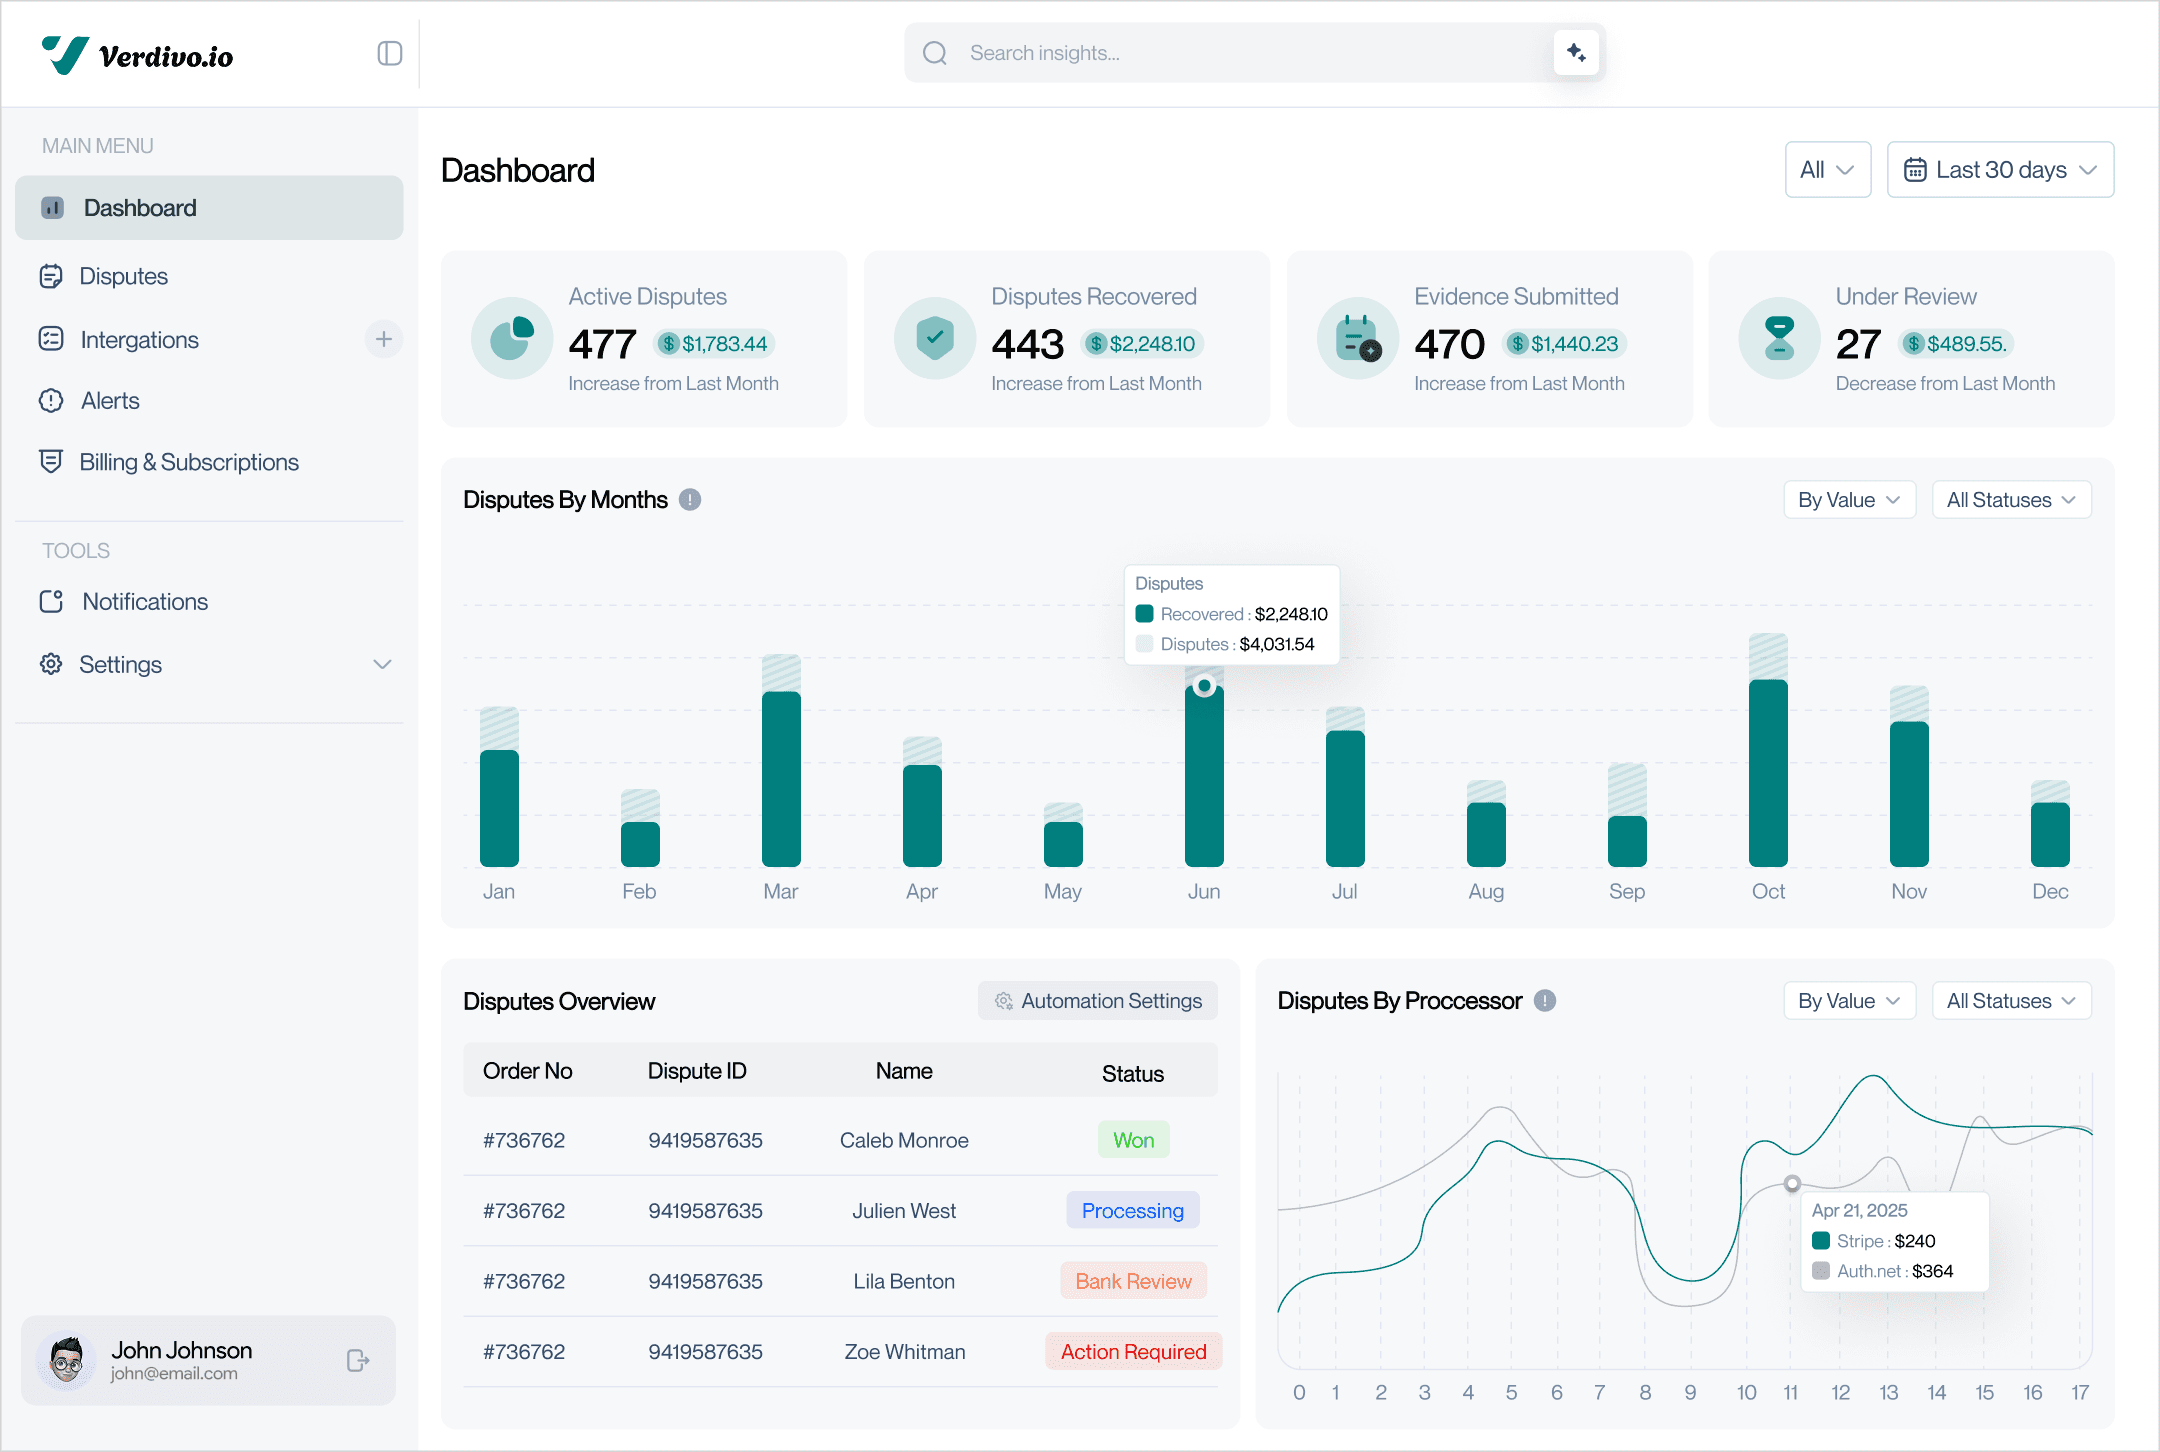Screen dimensions: 2160x1452
Task: Click the logout icon next to John Johnson
Action: click(x=358, y=1360)
